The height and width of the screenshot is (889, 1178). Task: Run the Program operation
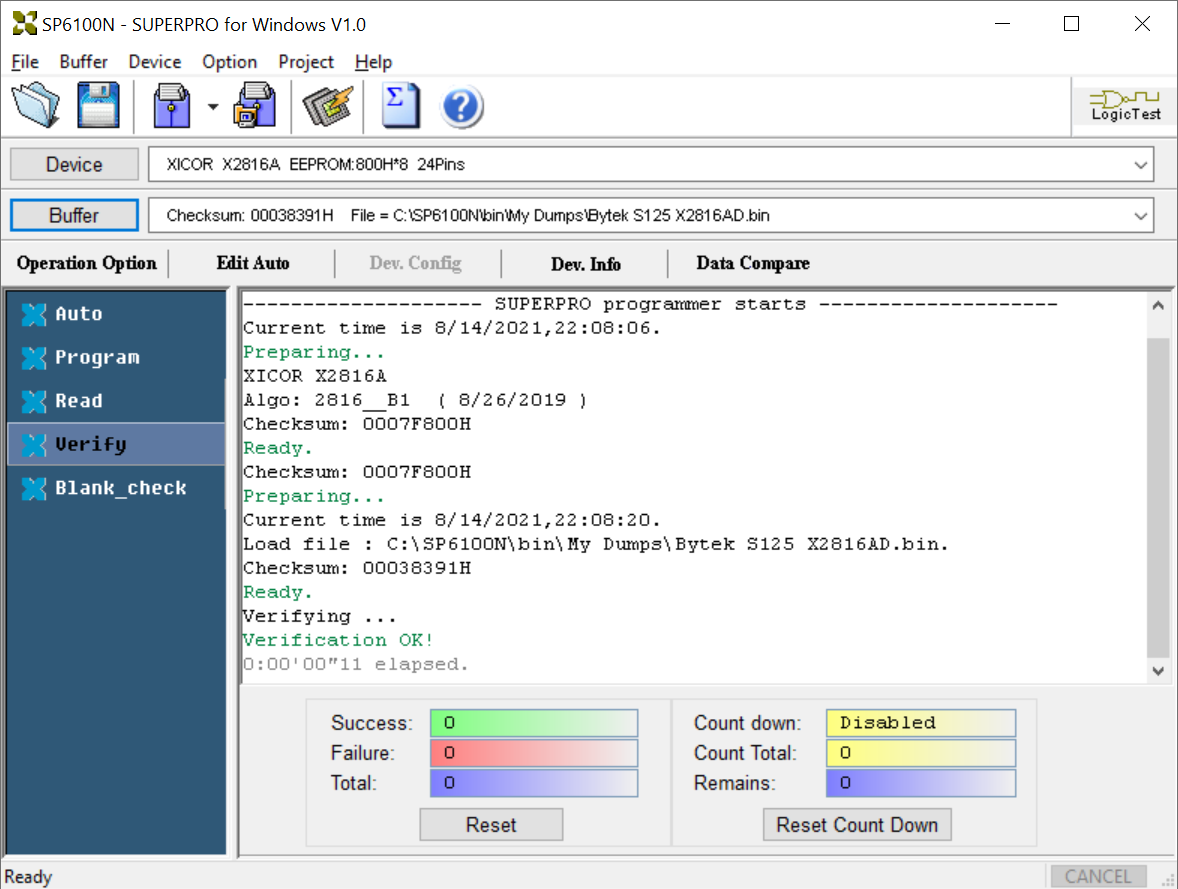point(116,358)
